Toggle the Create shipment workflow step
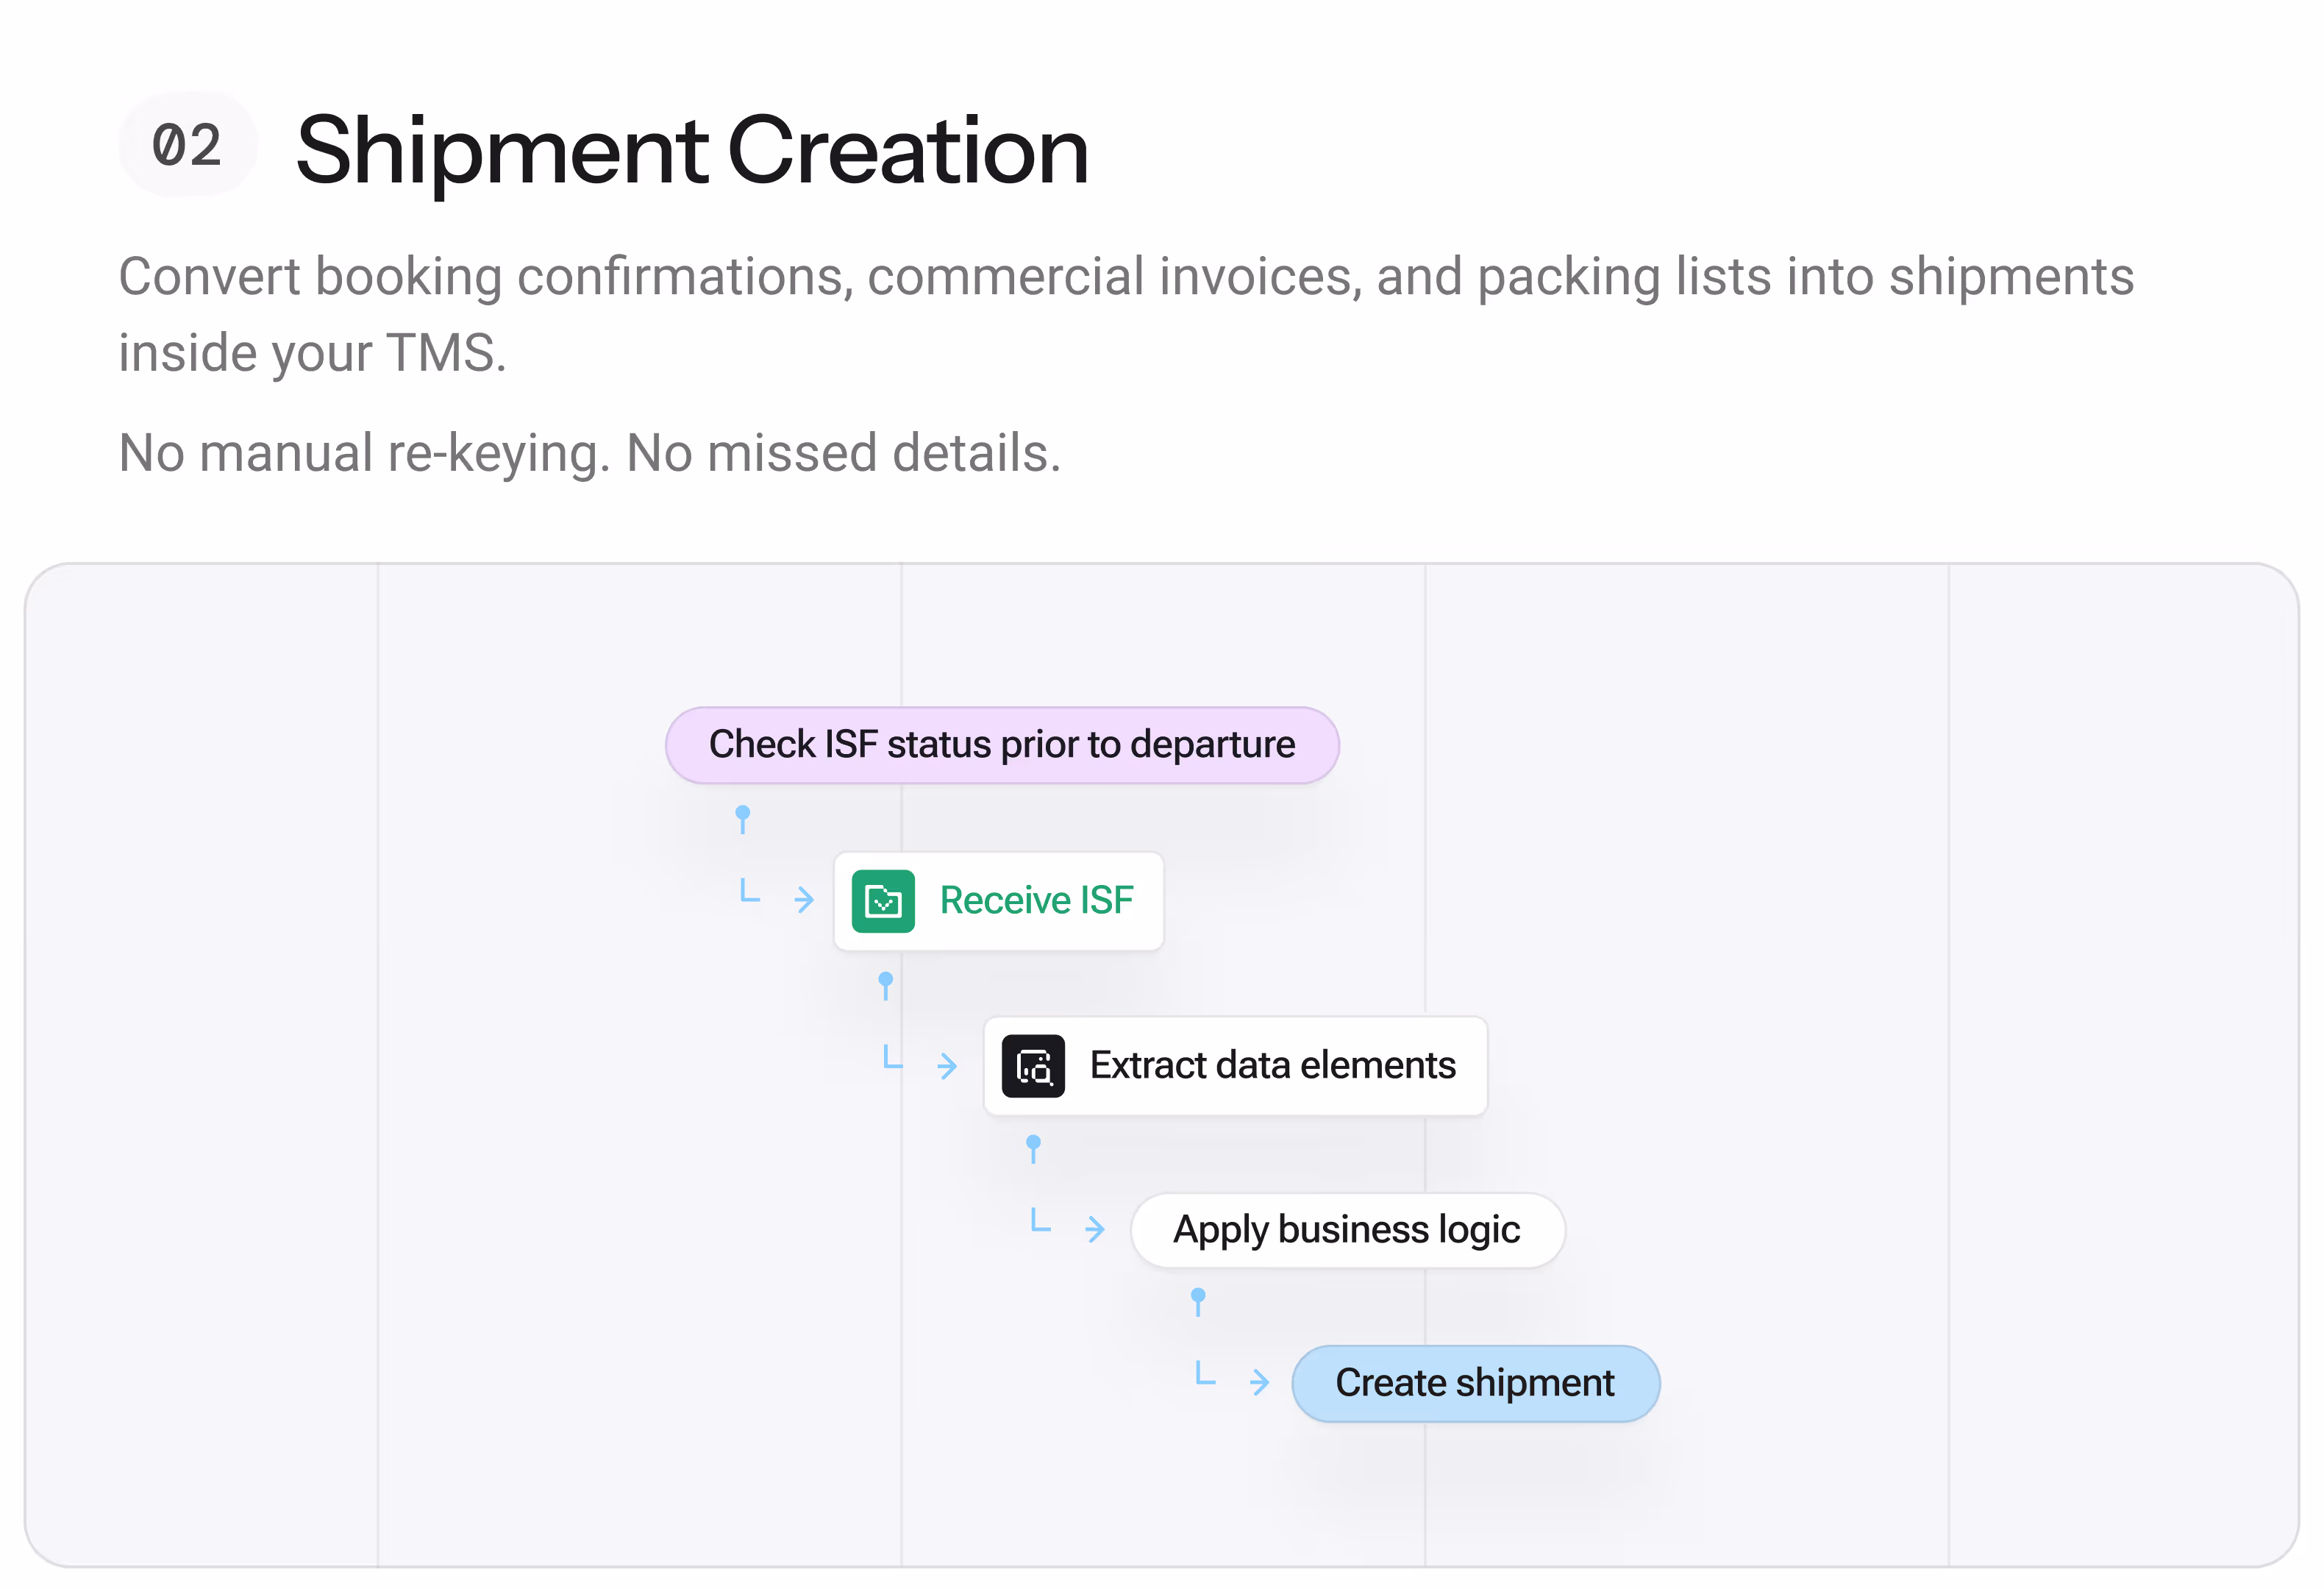 click(x=1475, y=1383)
